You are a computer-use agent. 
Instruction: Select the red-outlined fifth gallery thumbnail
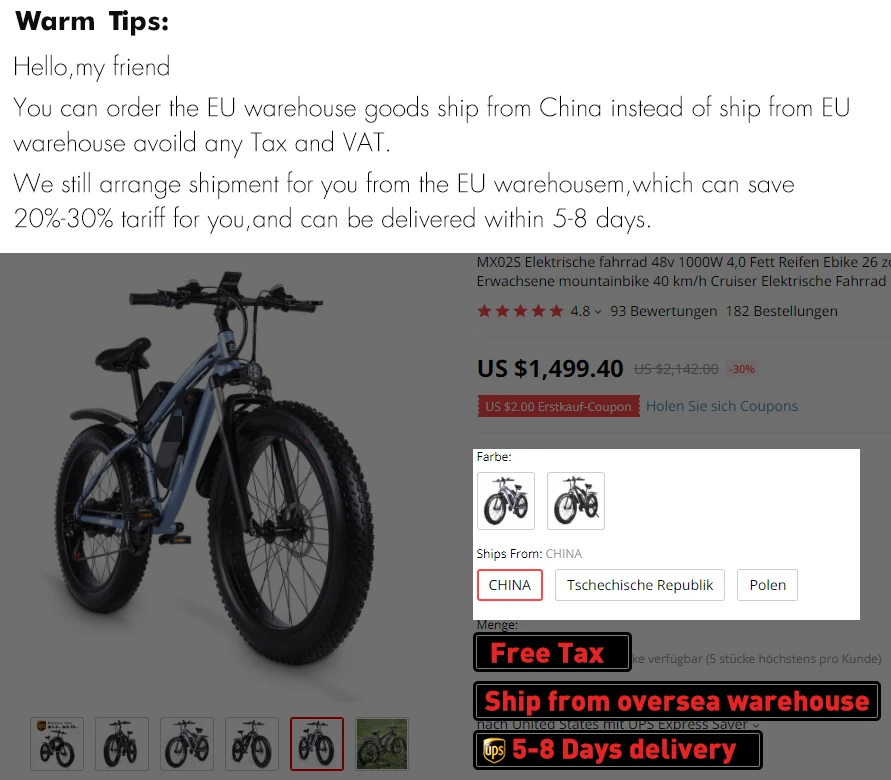(317, 744)
